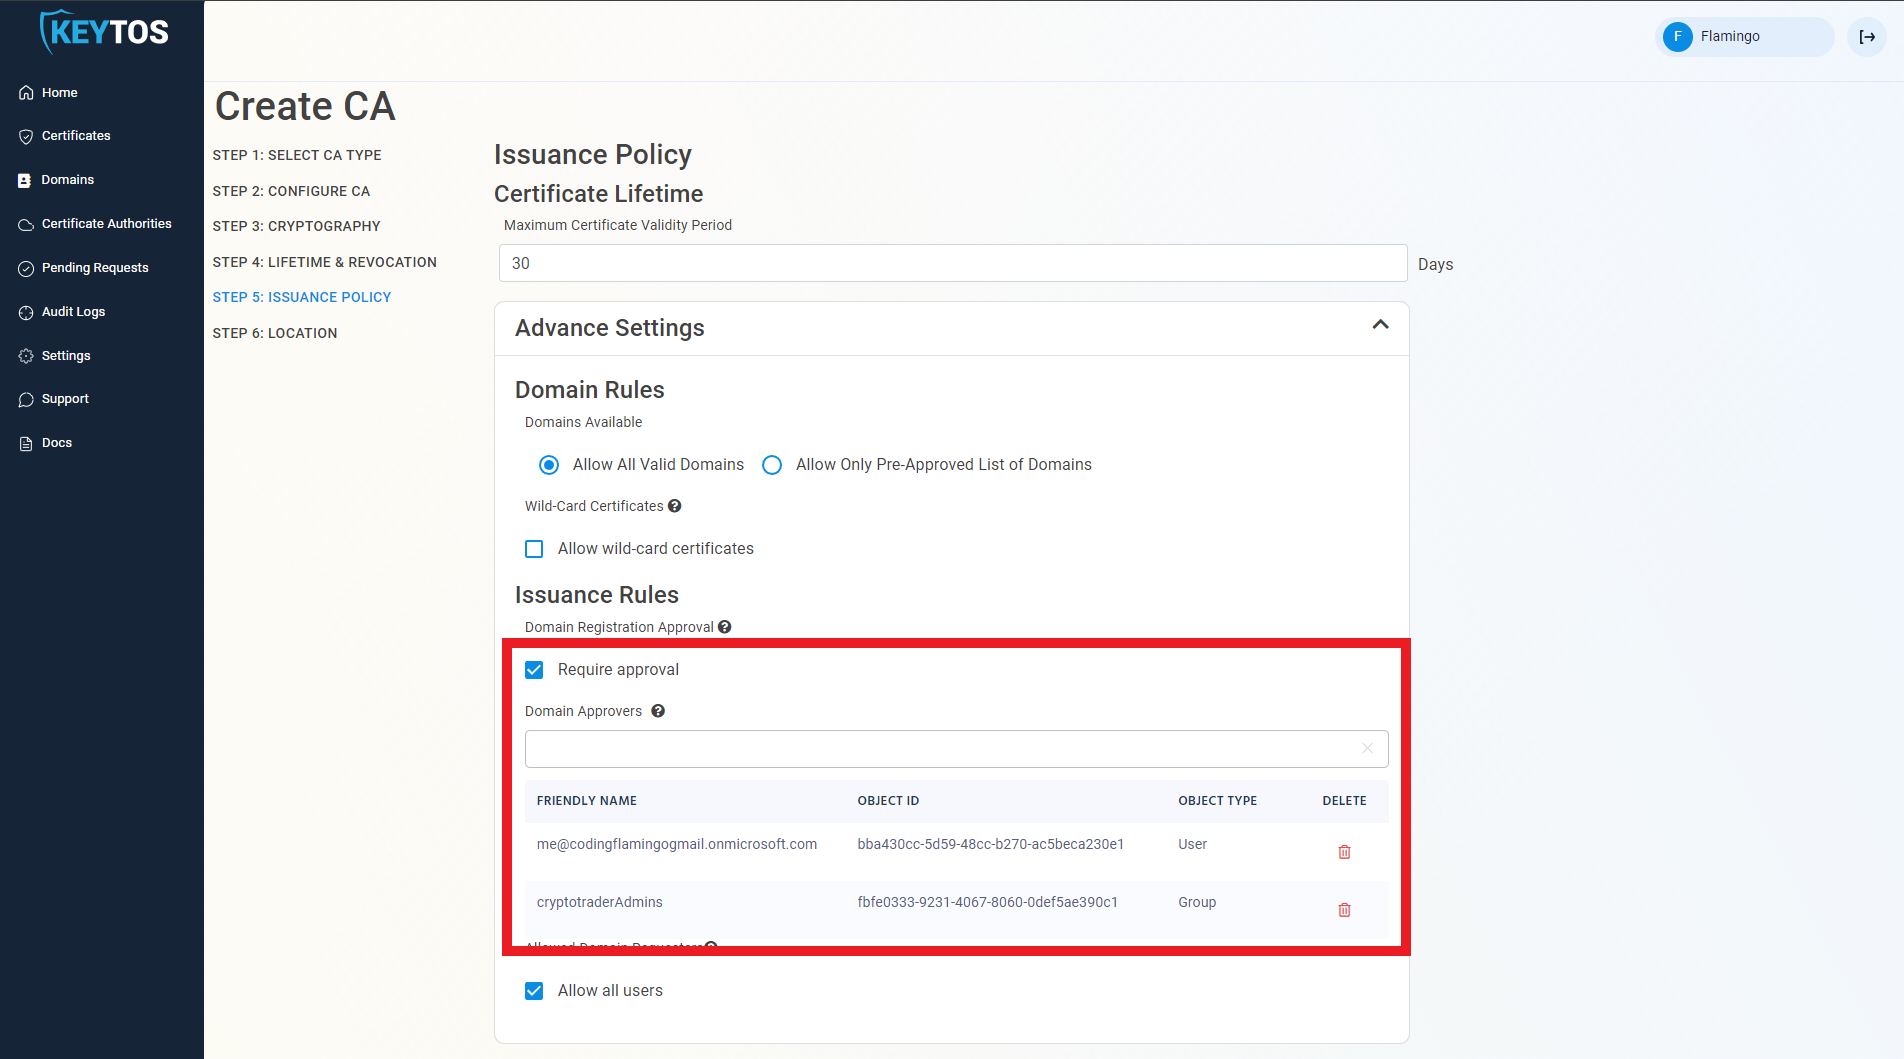Click the Domain Approvers help icon
The width and height of the screenshot is (1904, 1059).
(x=658, y=711)
